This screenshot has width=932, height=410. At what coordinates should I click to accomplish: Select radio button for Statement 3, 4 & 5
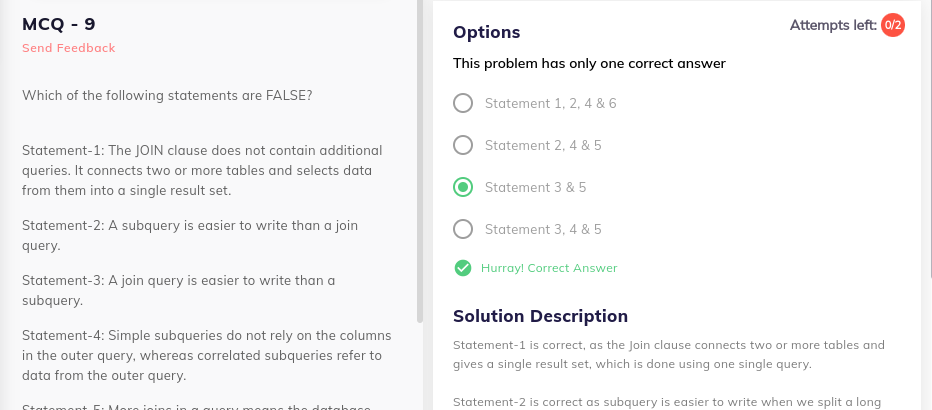462,229
